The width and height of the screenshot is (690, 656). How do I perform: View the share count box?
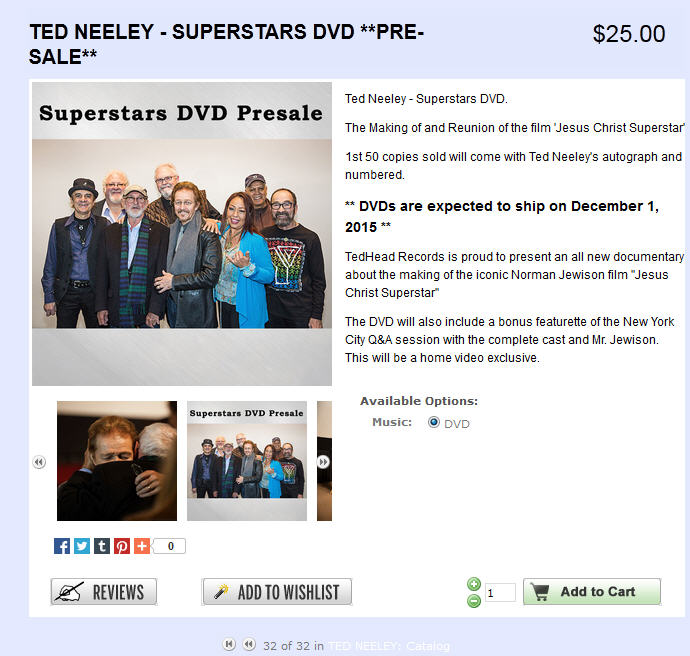point(169,546)
